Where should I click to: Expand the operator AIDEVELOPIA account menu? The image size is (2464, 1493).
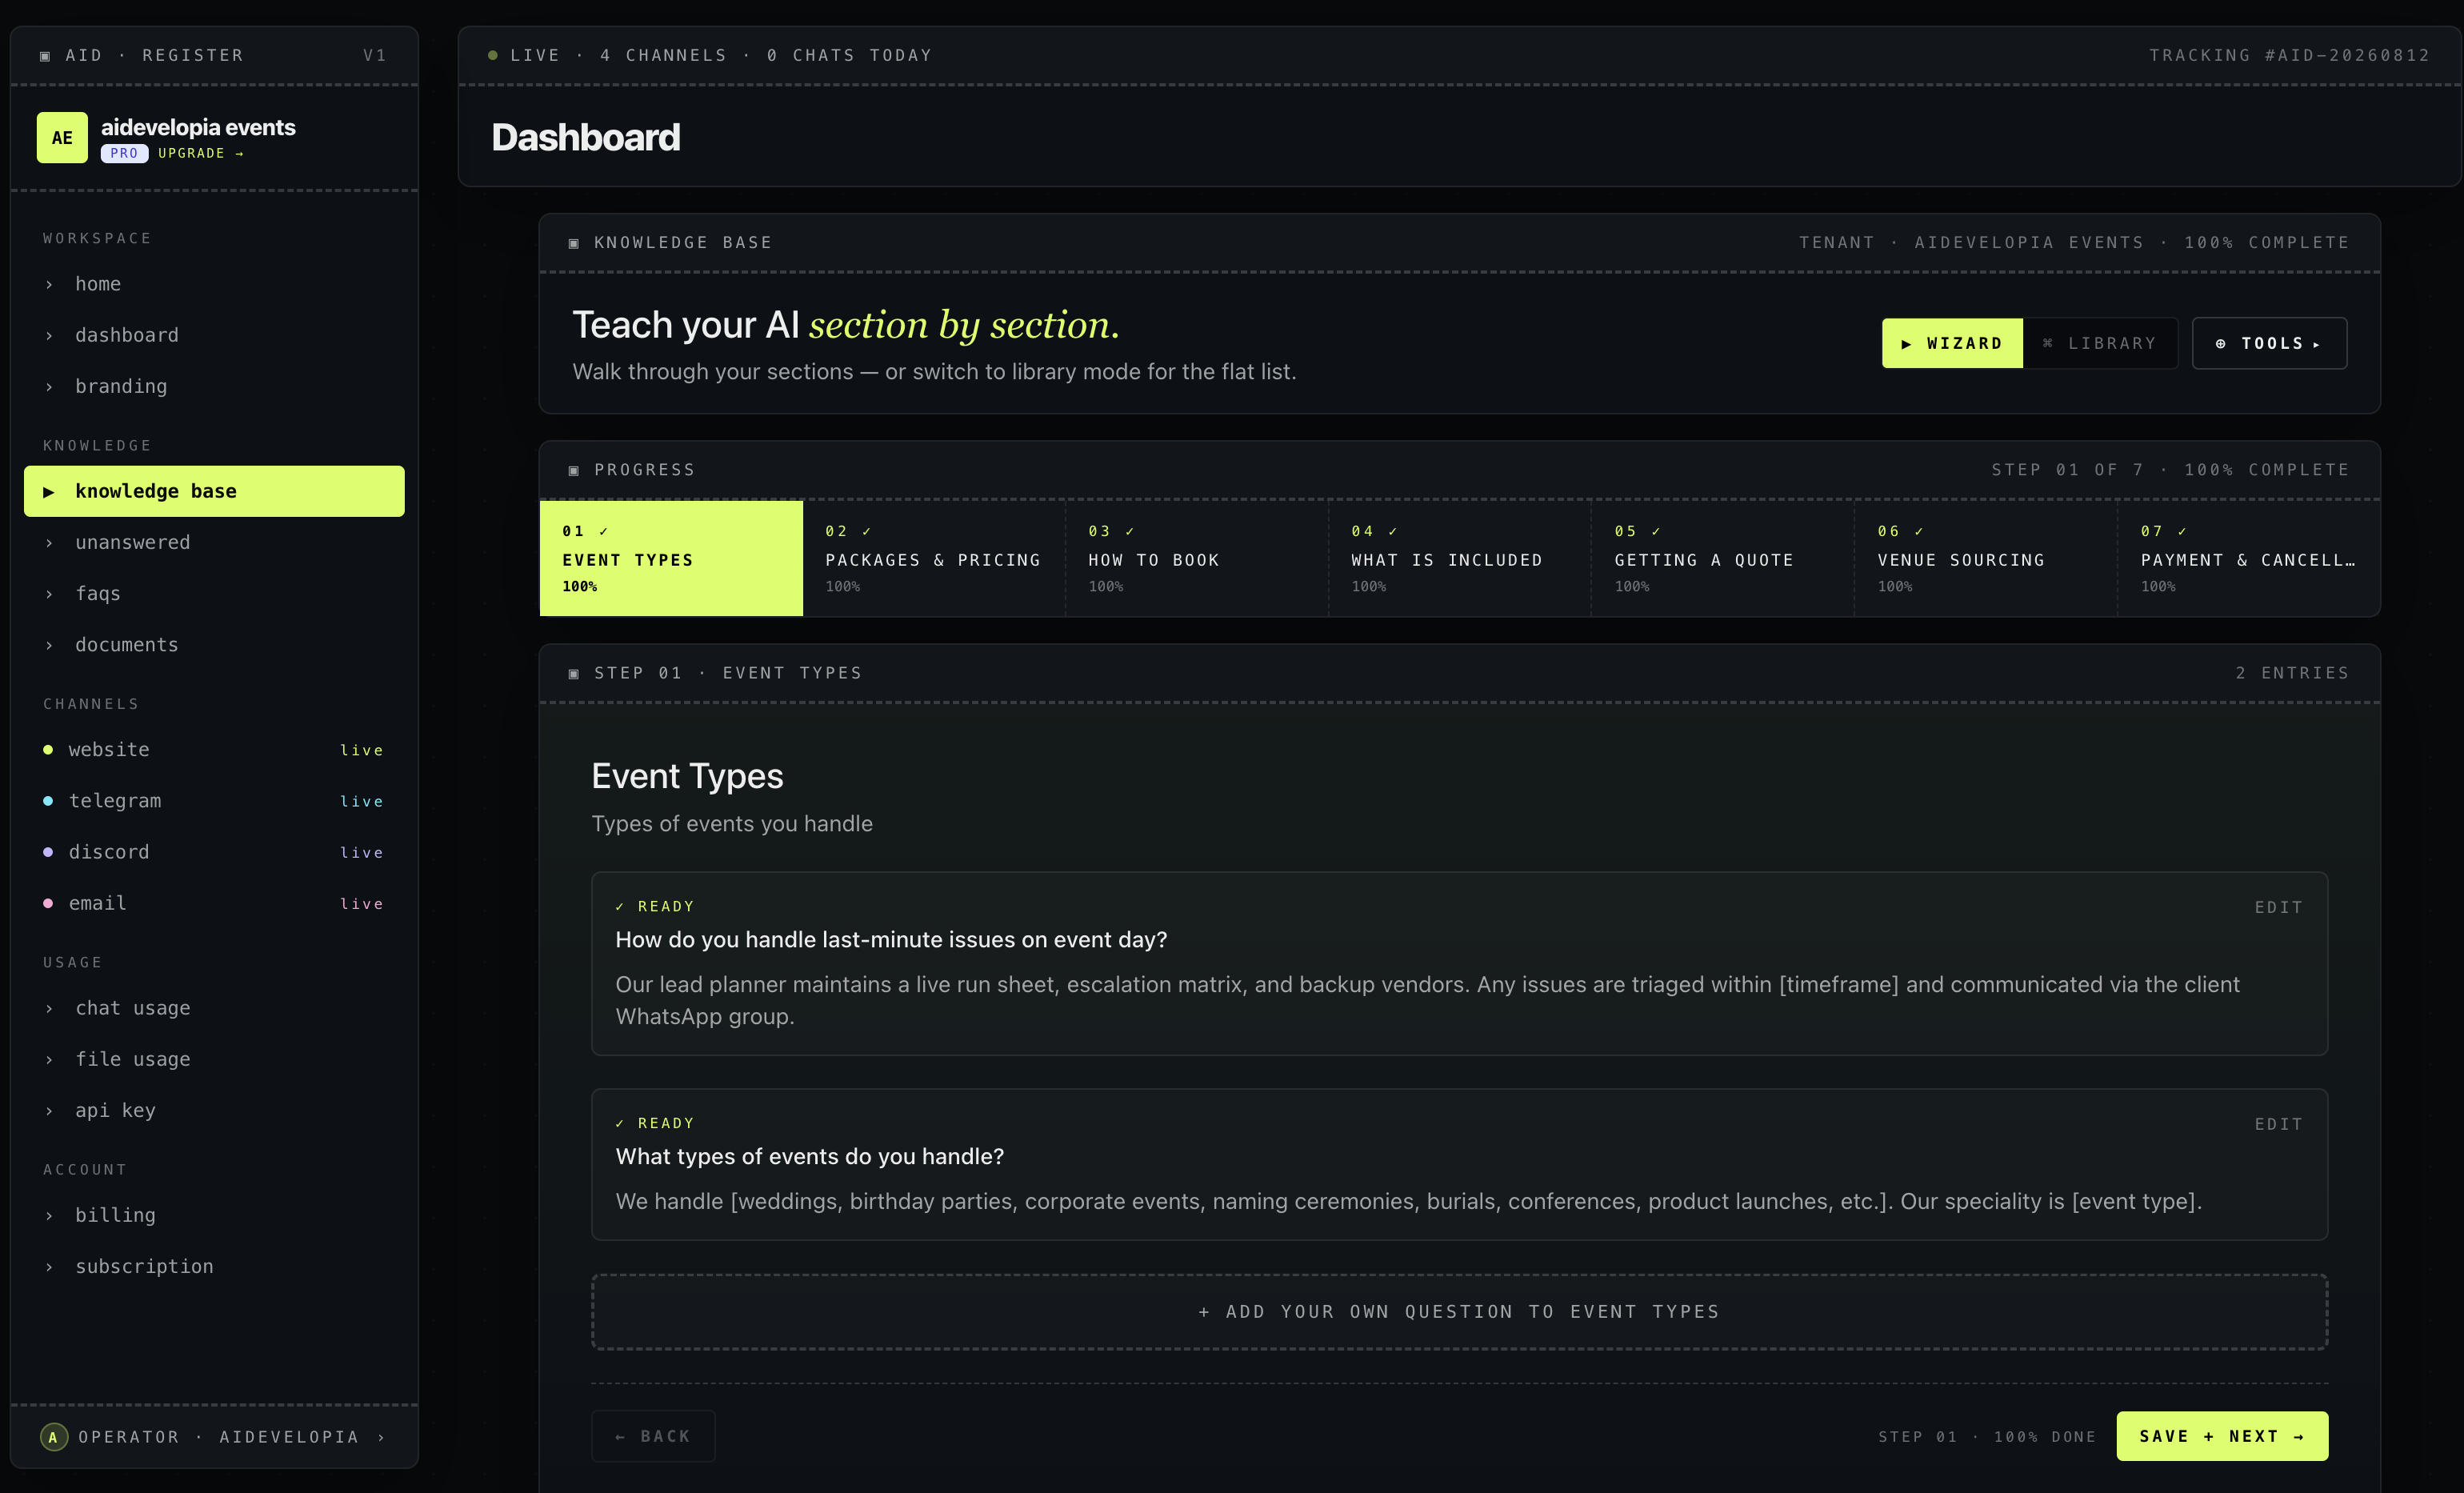(214, 1437)
